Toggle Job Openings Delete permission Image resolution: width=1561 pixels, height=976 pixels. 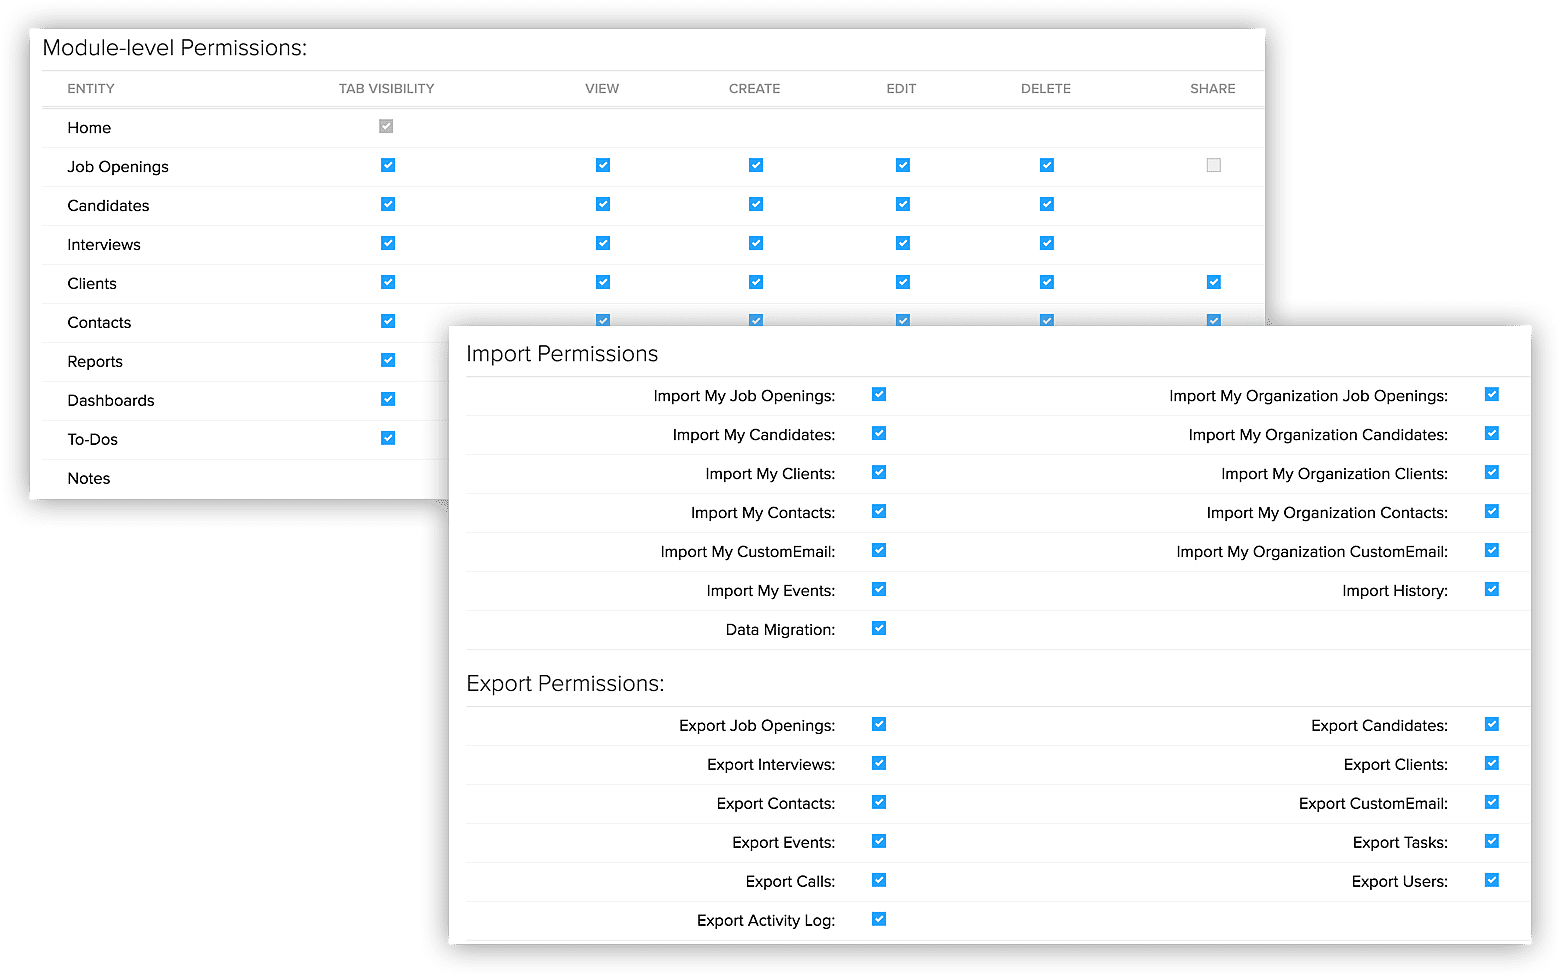point(1047,165)
